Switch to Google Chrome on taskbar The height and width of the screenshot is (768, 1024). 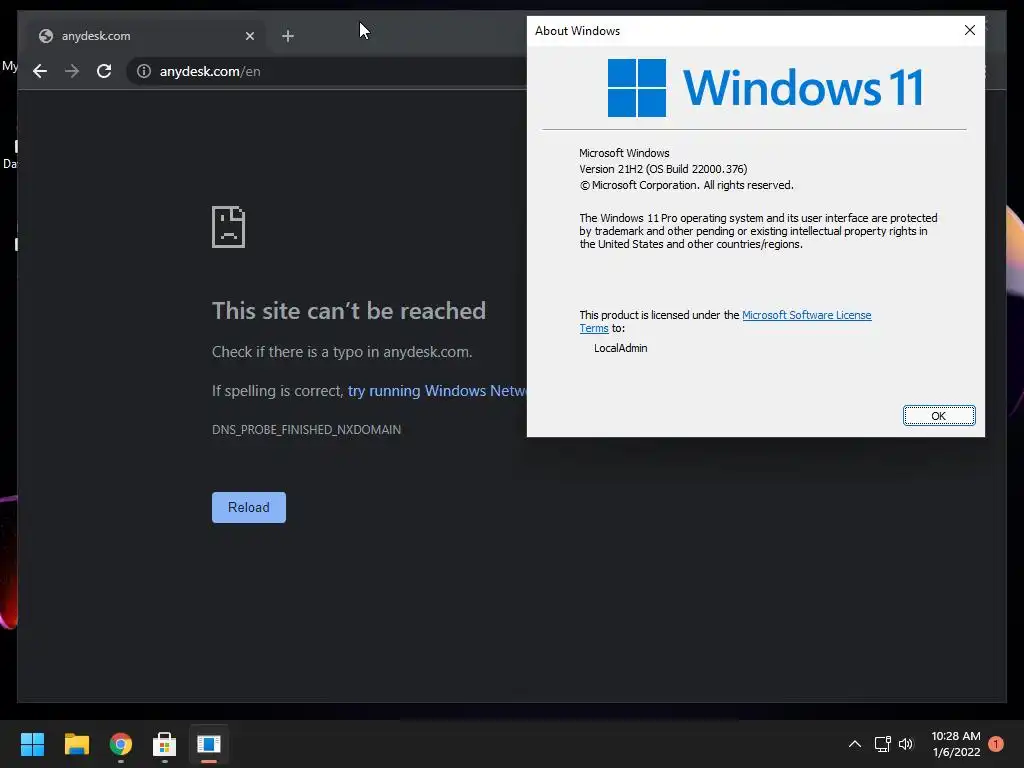click(x=121, y=744)
